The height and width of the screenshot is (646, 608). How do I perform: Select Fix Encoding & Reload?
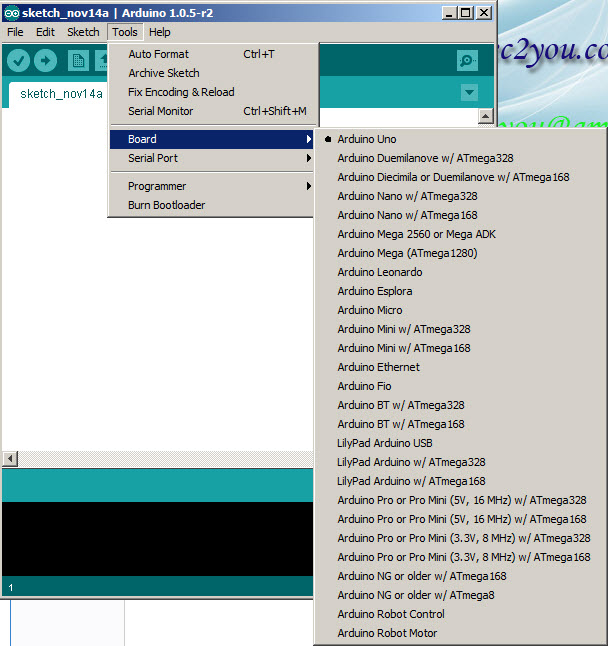212,92
